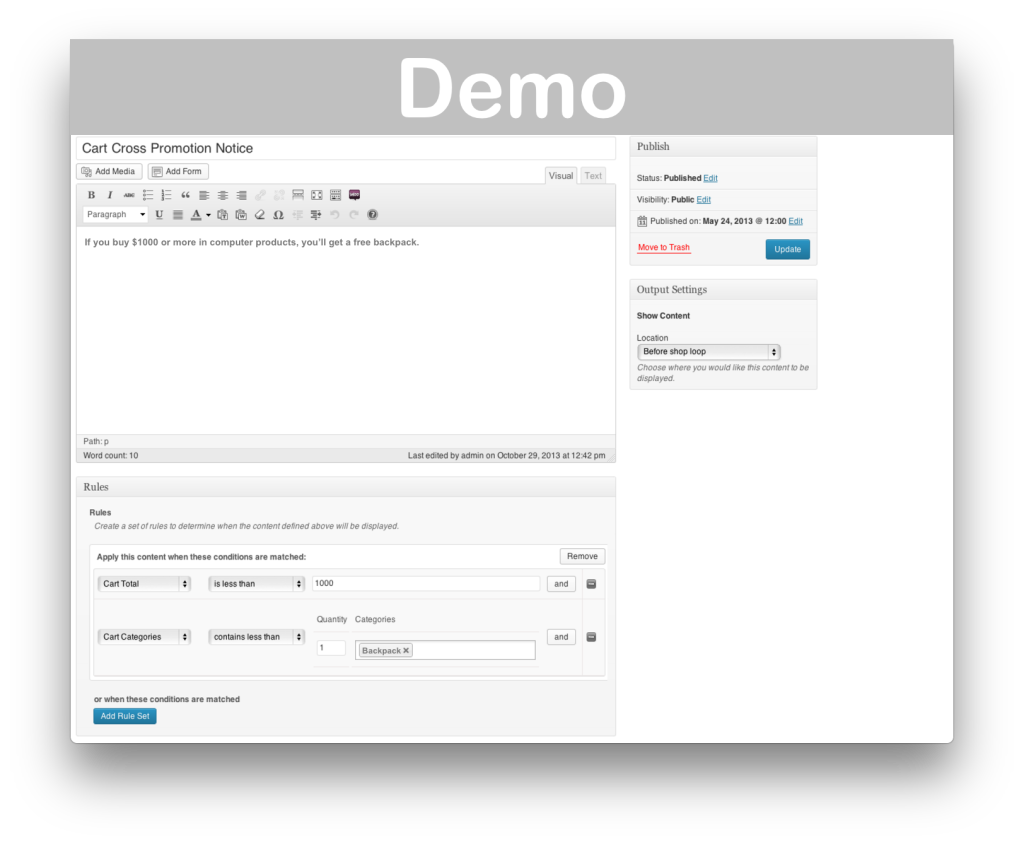The height and width of the screenshot is (844, 1024).
Task: Open the Paragraph format dropdown
Action: click(114, 214)
